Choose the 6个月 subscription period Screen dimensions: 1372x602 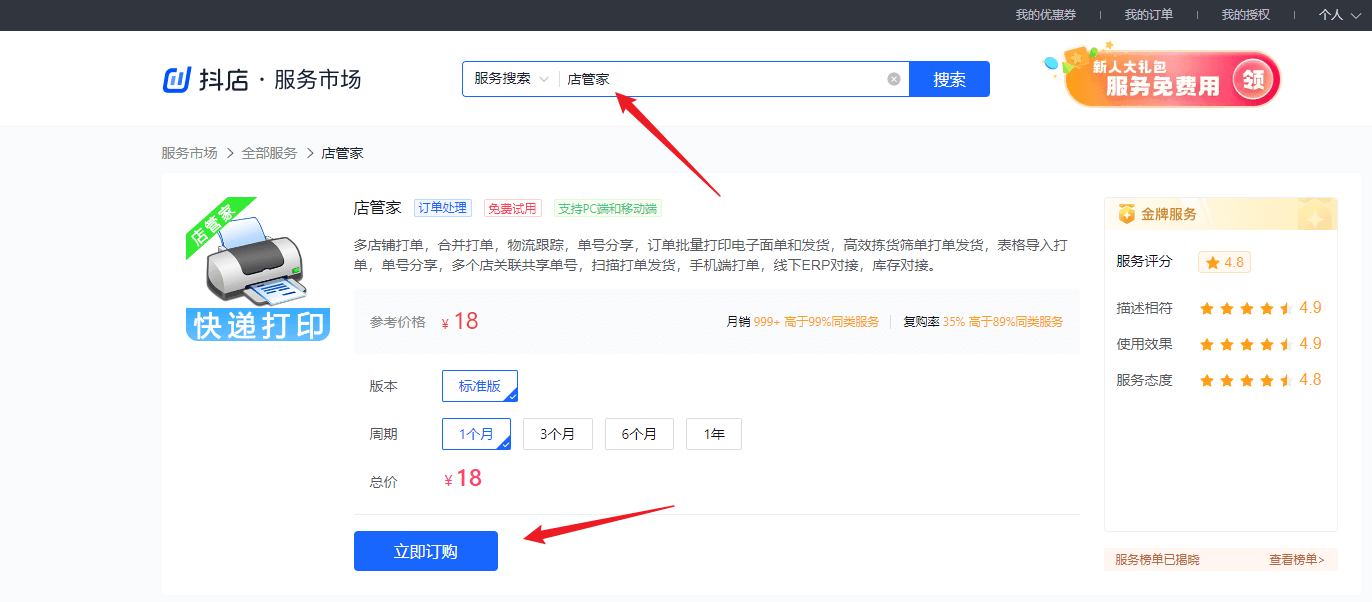pyautogui.click(x=639, y=434)
